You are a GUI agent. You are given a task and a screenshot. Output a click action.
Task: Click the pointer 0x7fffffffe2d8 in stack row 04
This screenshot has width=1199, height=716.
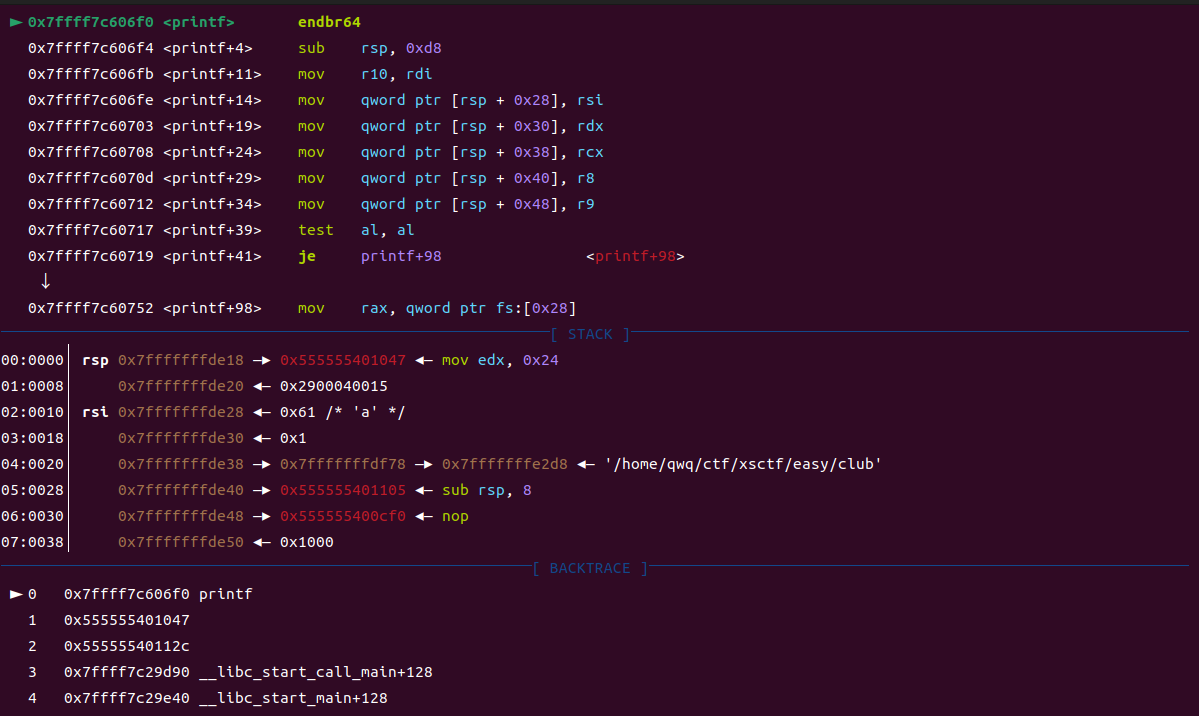point(505,464)
